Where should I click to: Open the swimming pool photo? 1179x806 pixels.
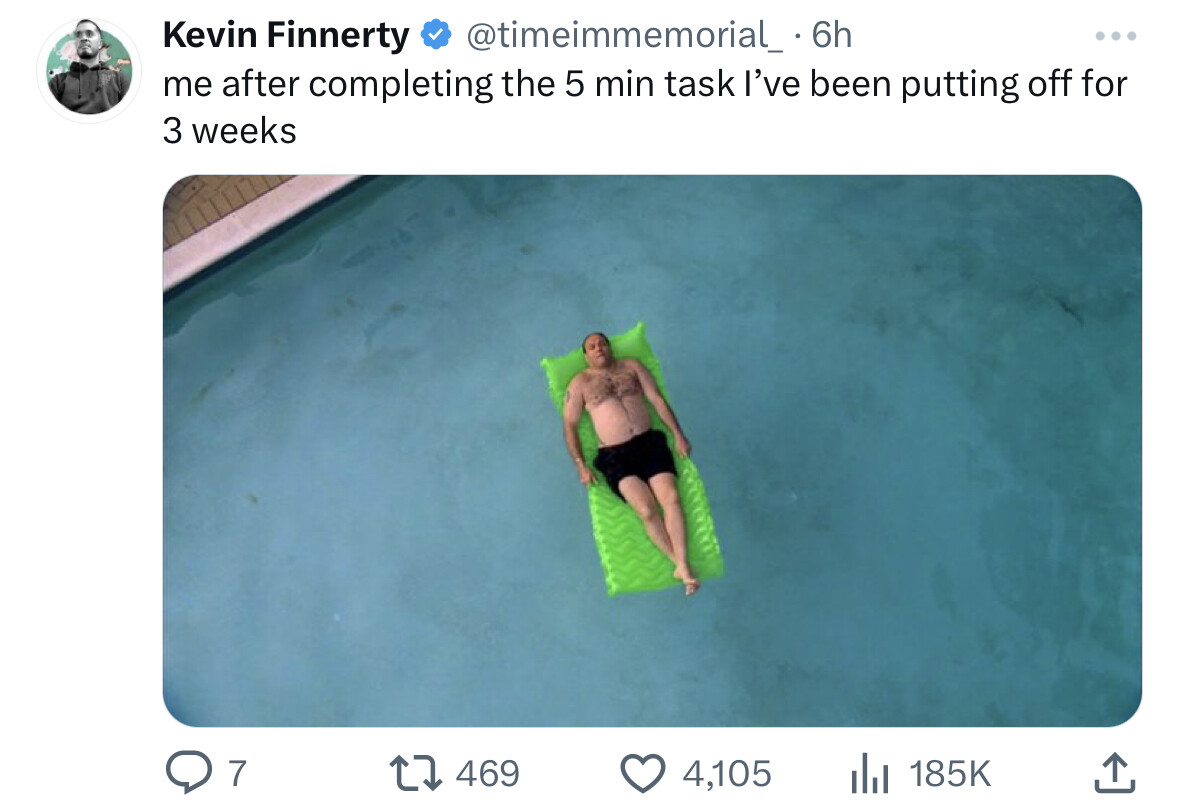pos(652,450)
